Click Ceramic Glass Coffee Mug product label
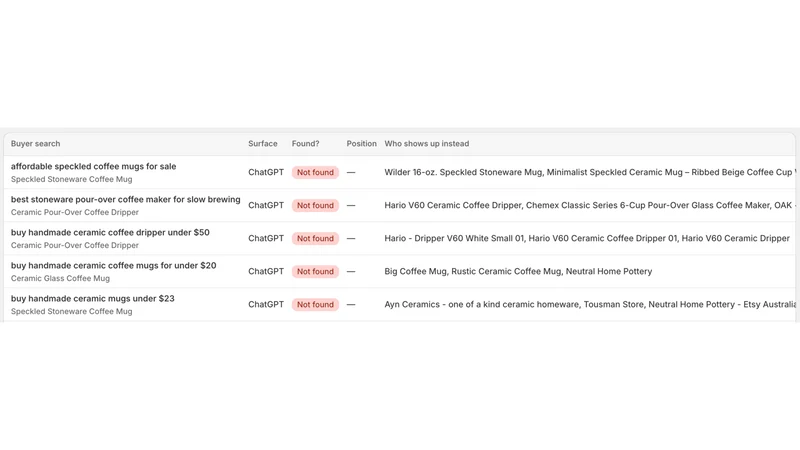 [60, 278]
